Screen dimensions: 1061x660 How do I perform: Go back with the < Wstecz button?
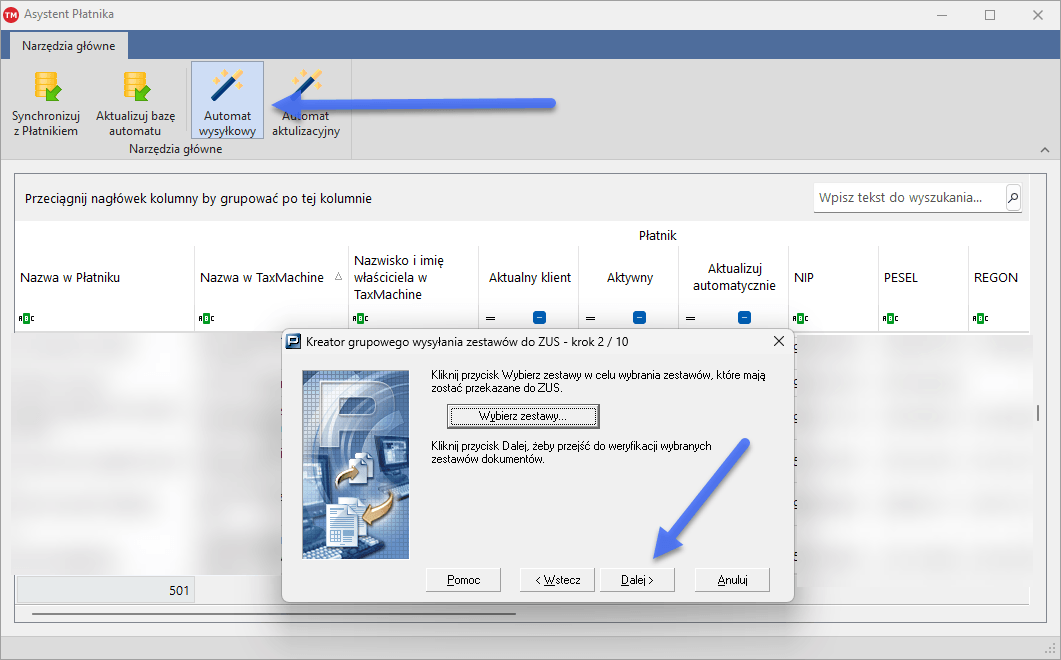coord(557,580)
